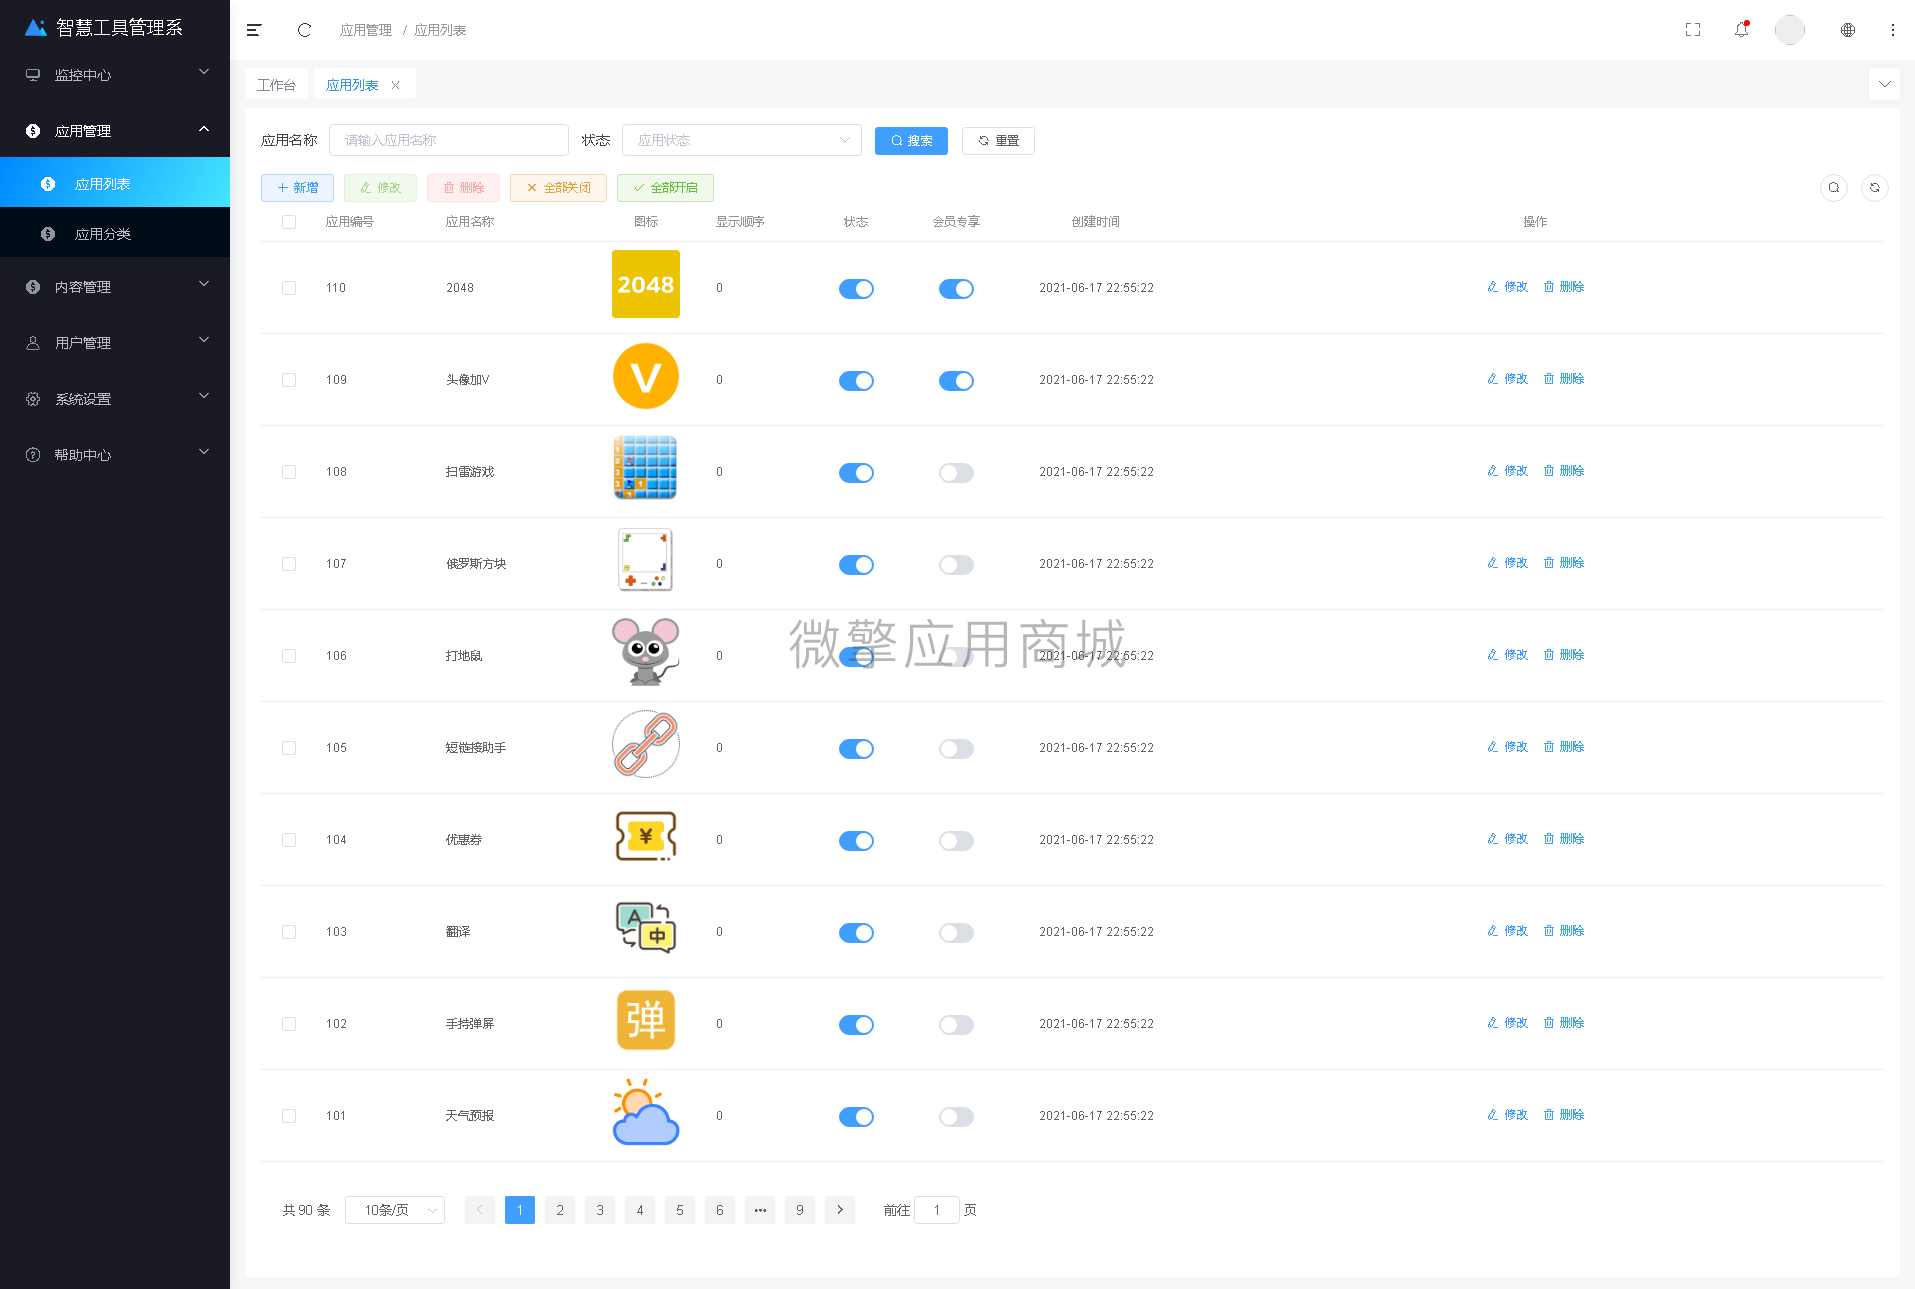Image resolution: width=1915 pixels, height=1289 pixels.
Task: Click the 俄罗斯方块 game console icon
Action: pos(646,560)
